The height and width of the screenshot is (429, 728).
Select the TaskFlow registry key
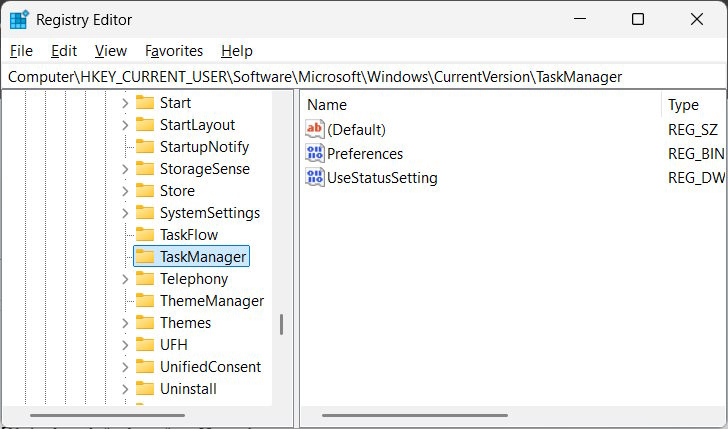pos(189,234)
